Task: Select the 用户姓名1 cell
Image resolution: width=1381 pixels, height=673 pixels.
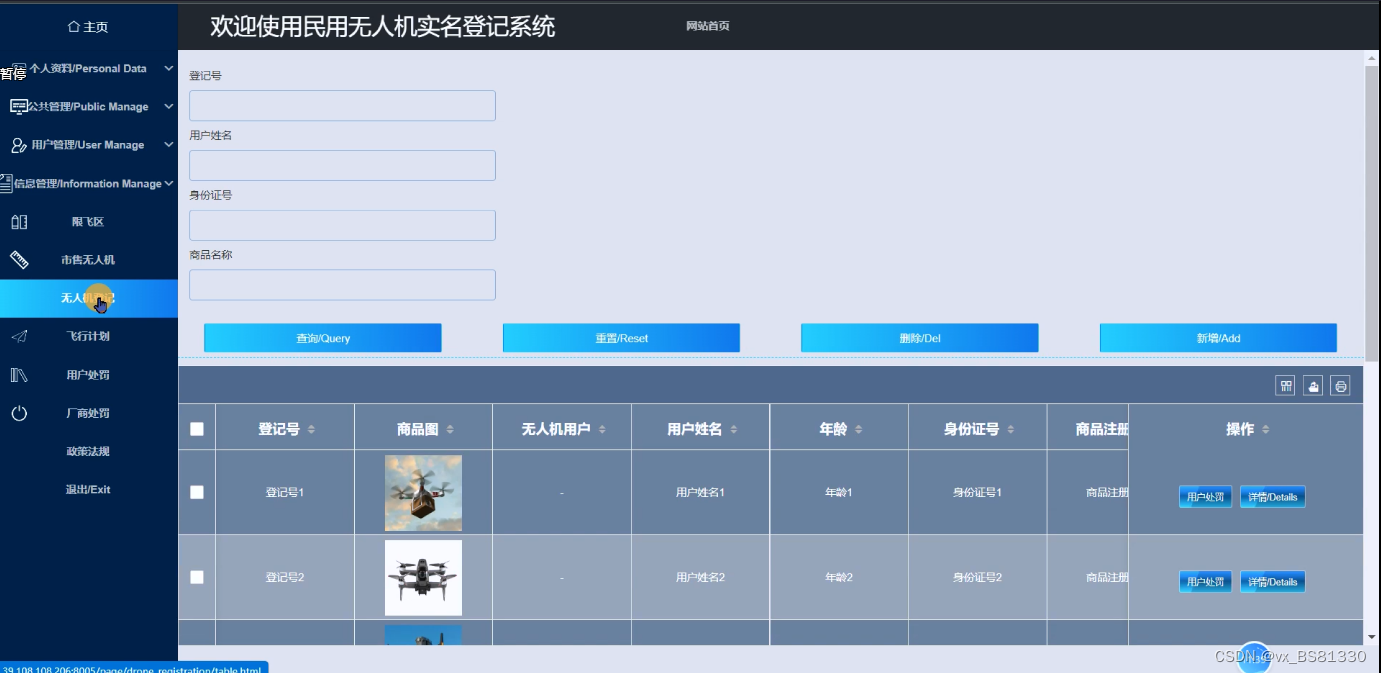Action: click(700, 492)
